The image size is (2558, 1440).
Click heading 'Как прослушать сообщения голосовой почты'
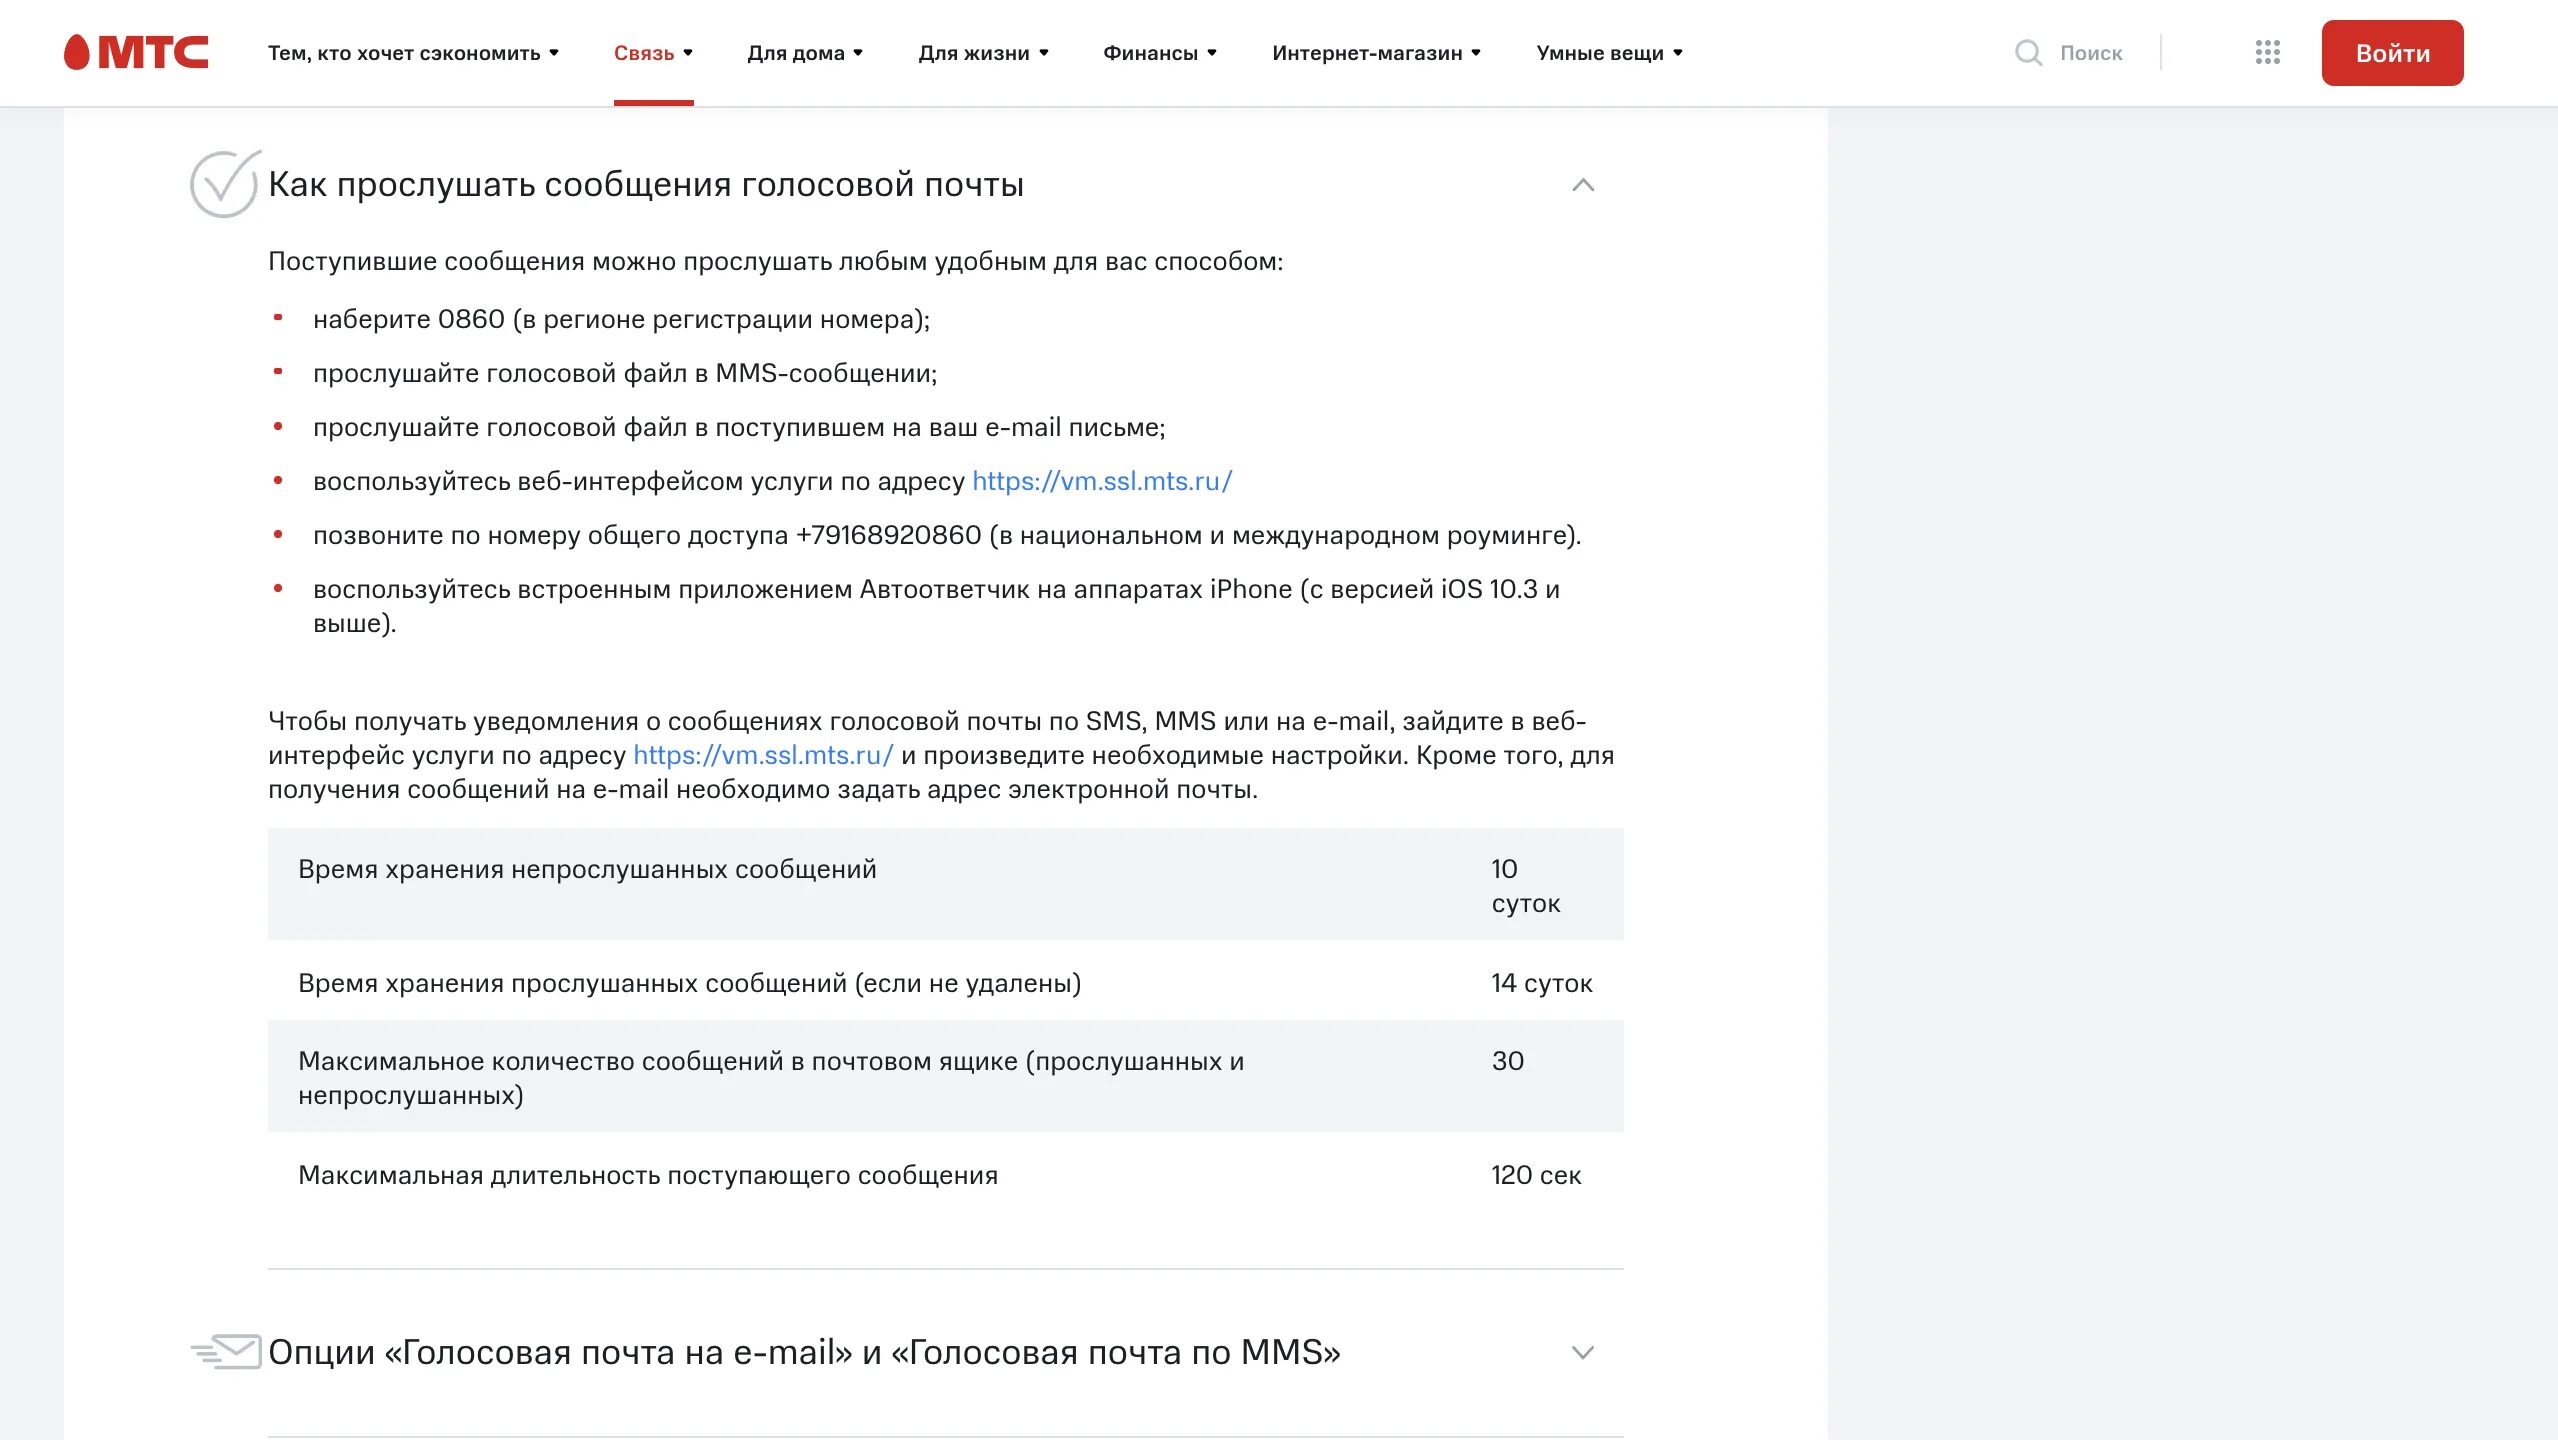(646, 185)
